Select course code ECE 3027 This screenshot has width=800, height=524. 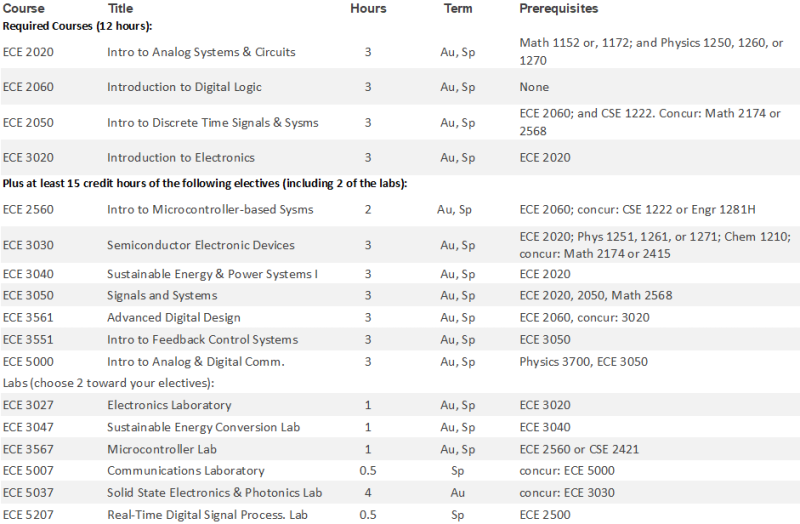coord(28,405)
